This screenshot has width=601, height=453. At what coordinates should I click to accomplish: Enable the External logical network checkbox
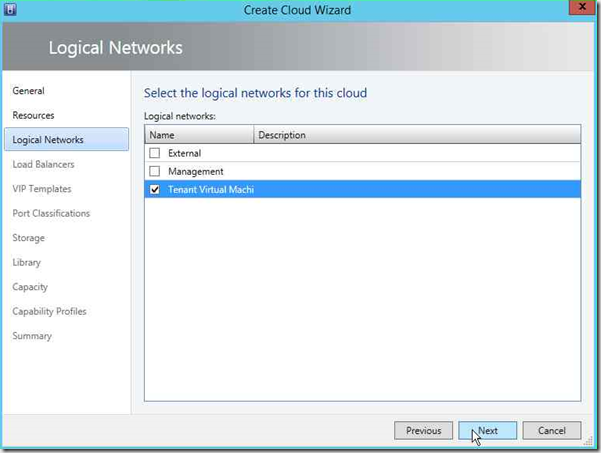[x=154, y=154]
